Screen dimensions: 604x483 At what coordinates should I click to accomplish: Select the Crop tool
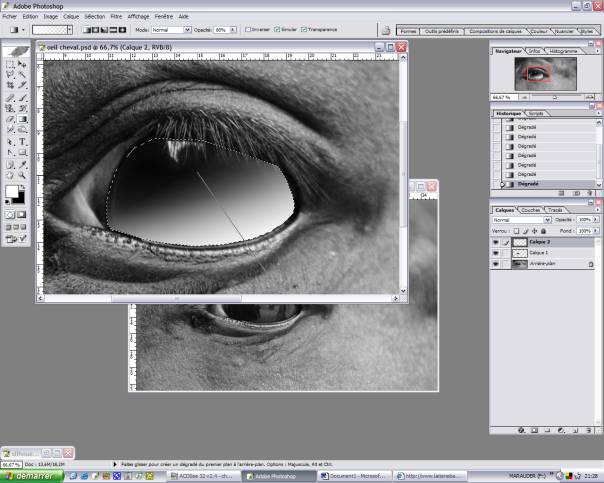(x=10, y=85)
